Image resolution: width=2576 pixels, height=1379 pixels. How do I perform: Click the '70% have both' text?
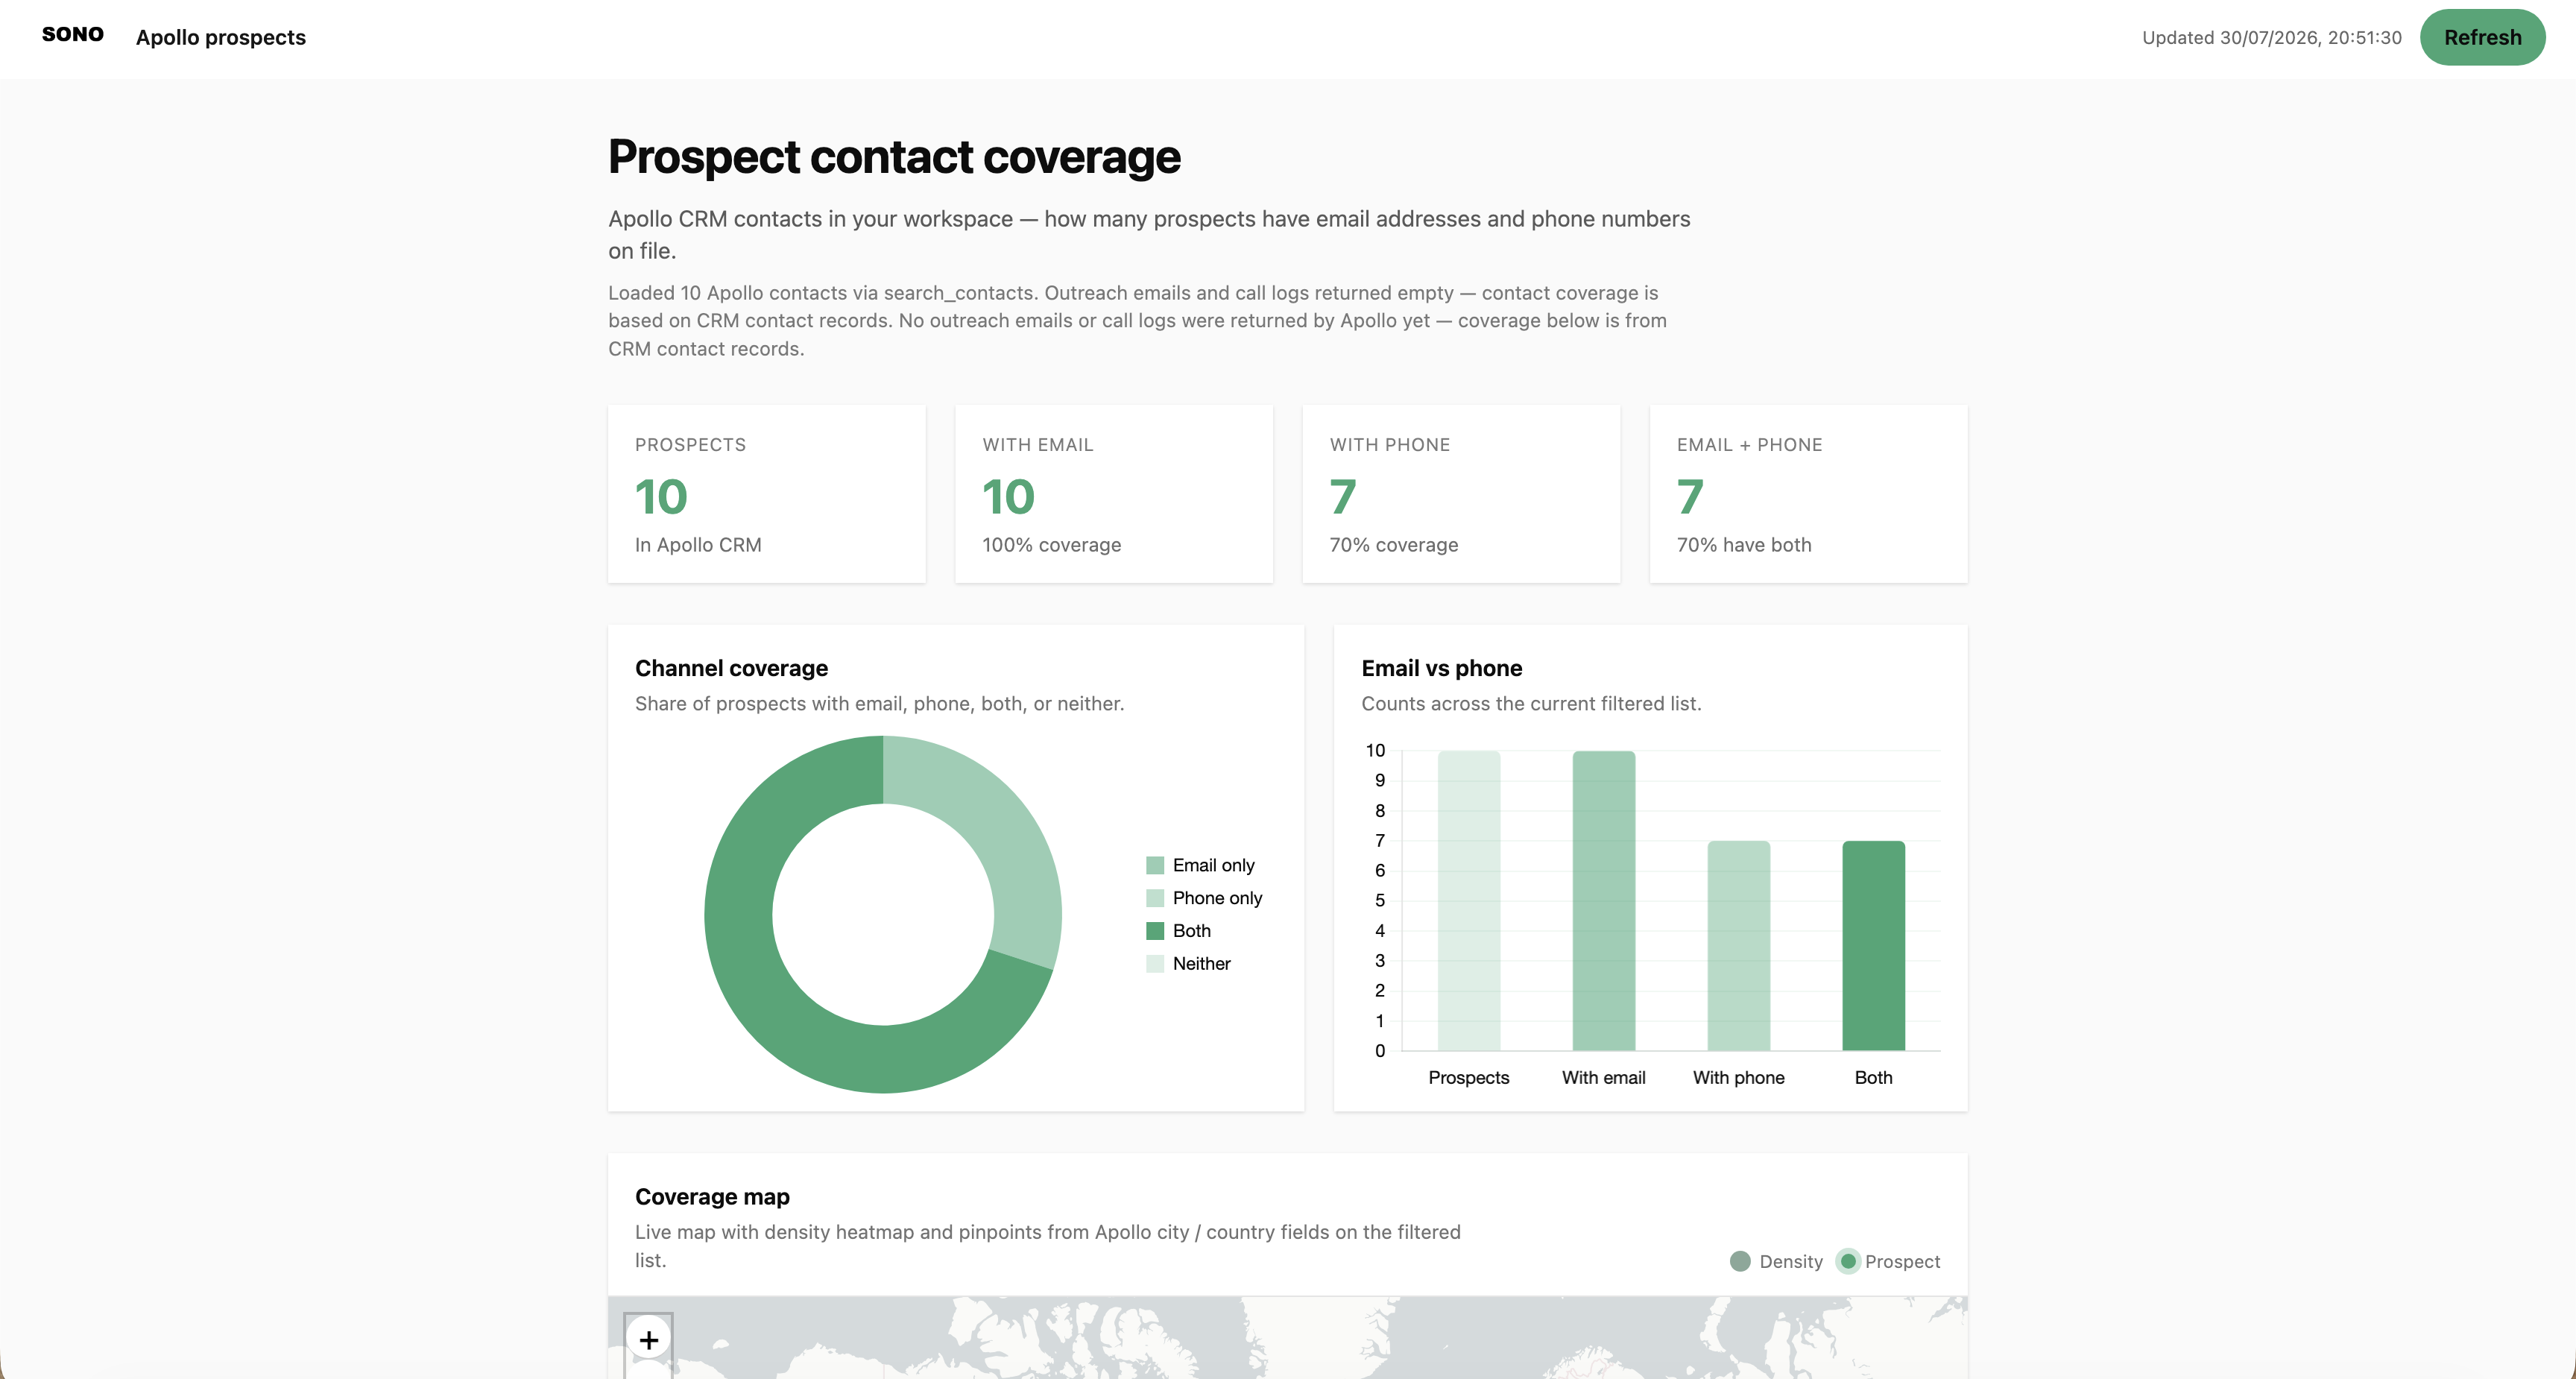click(1744, 545)
